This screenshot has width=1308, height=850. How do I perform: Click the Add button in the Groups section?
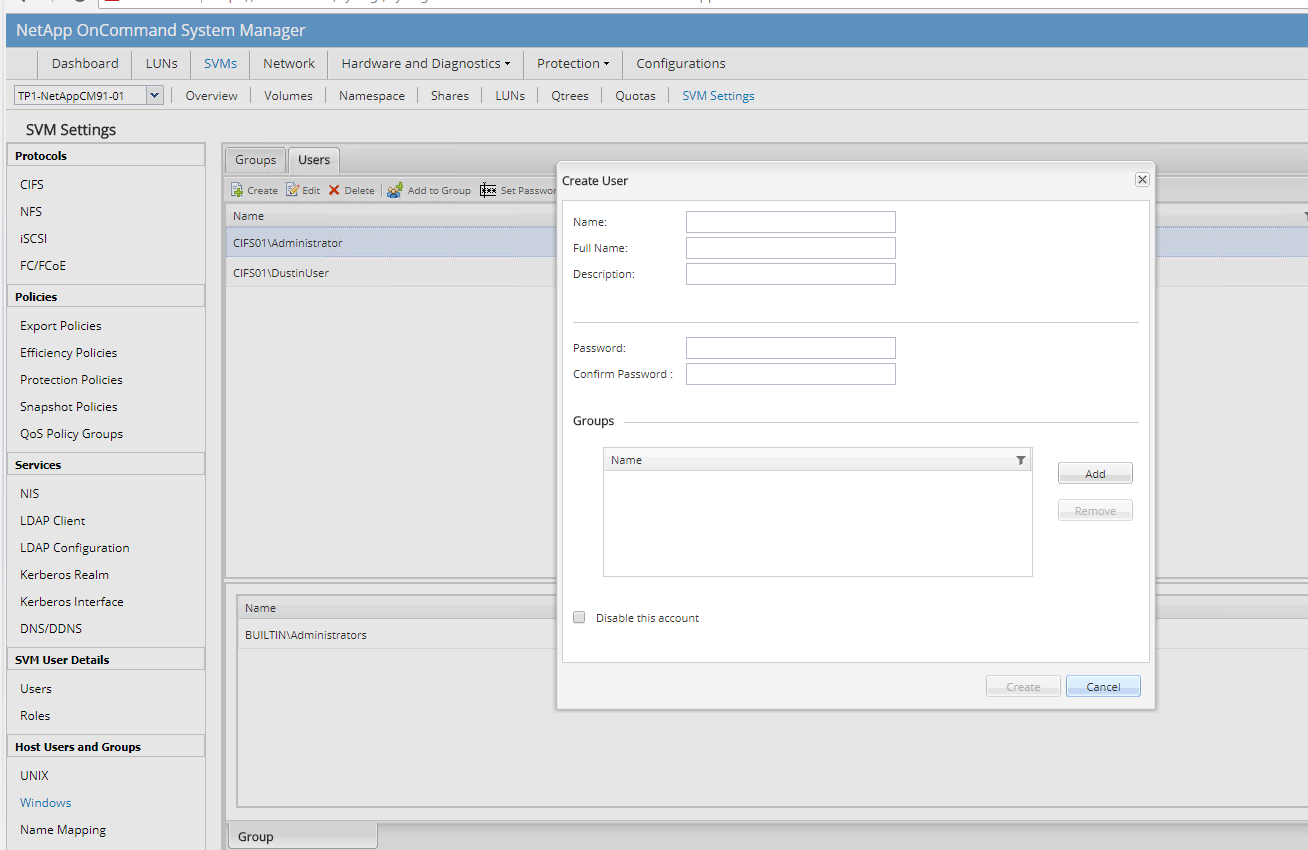point(1095,472)
